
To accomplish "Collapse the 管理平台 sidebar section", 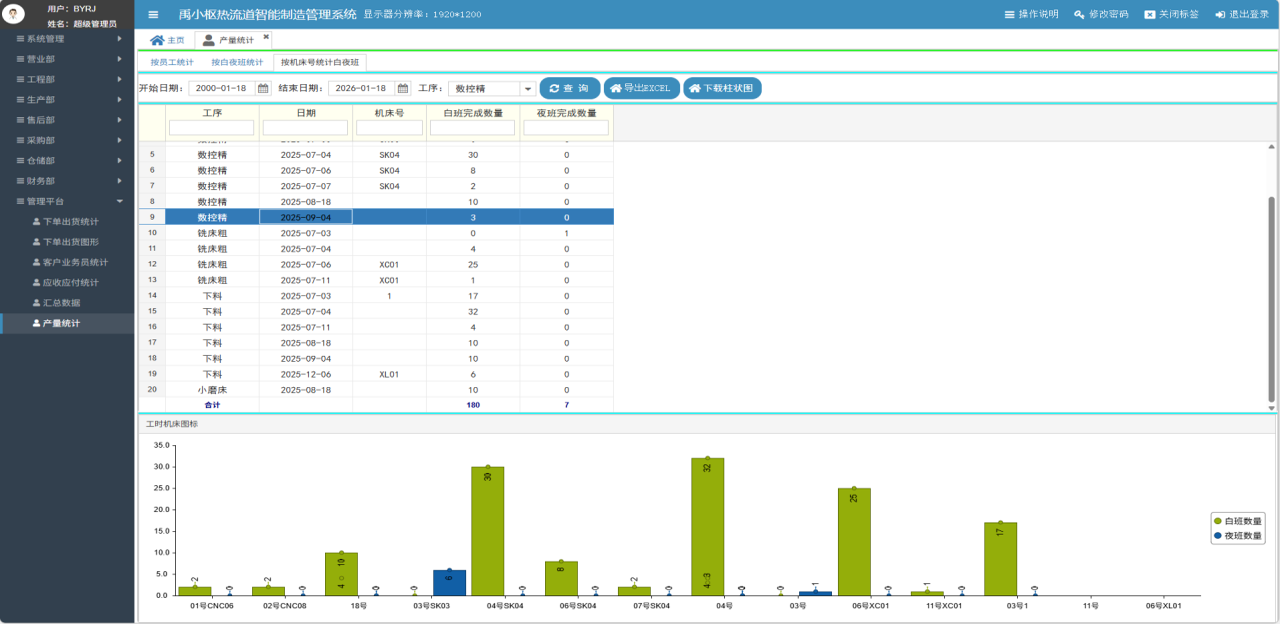I will 67,201.
